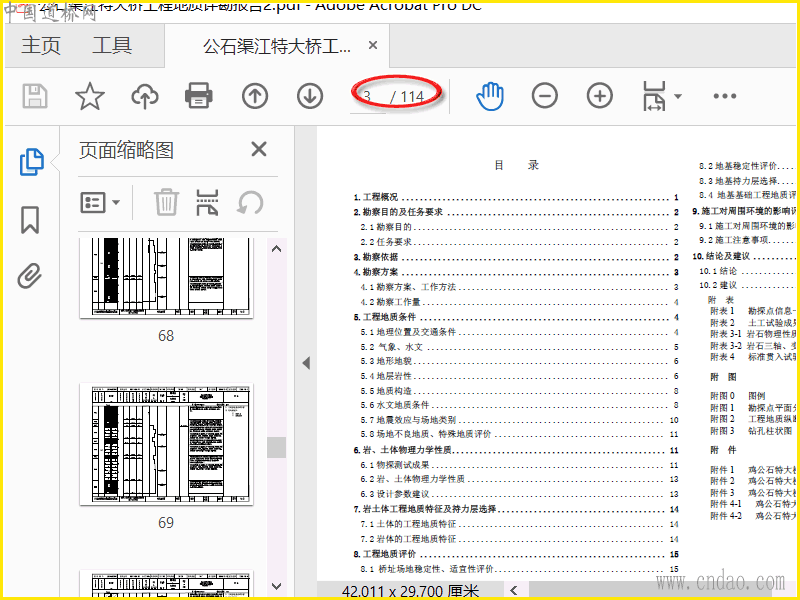Close the 公石渠江特大桥工... document tab
This screenshot has width=800, height=600.
coord(373,45)
